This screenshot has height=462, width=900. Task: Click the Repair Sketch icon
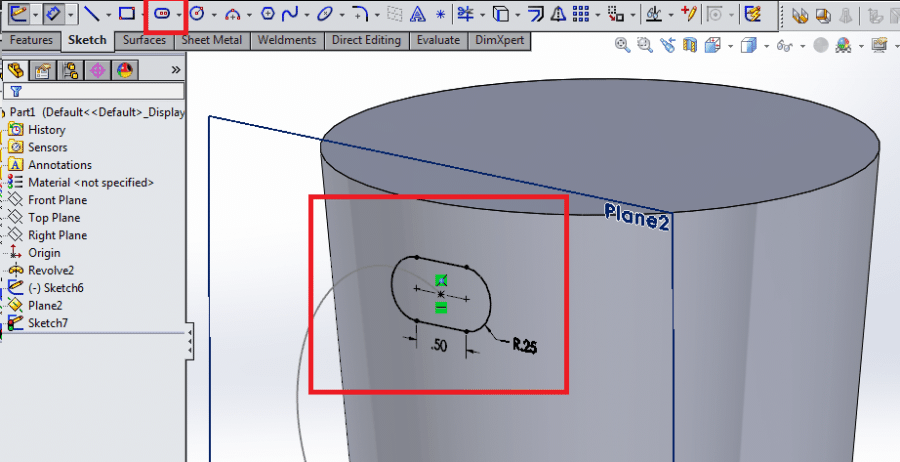tap(689, 13)
